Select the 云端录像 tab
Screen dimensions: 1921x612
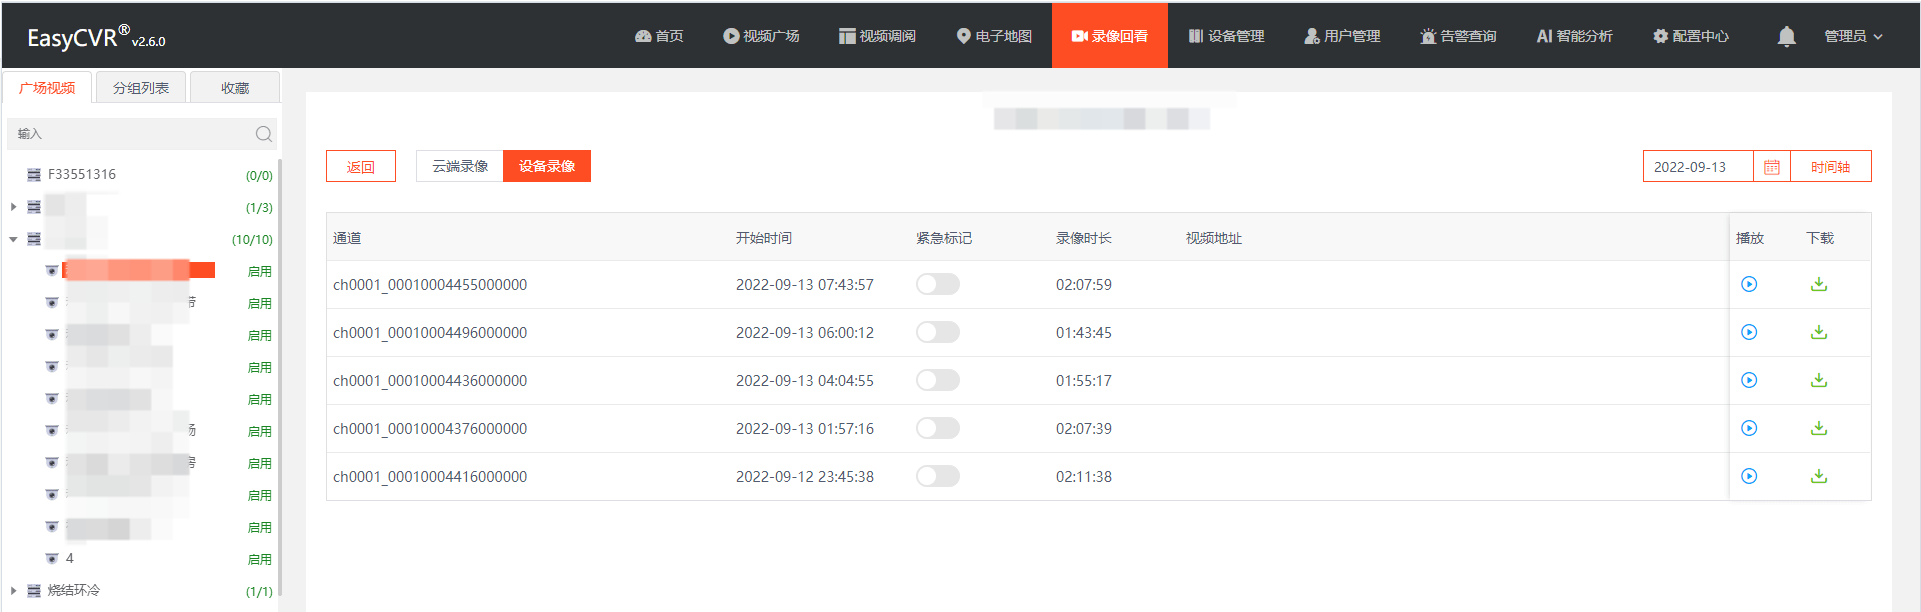pyautogui.click(x=460, y=166)
